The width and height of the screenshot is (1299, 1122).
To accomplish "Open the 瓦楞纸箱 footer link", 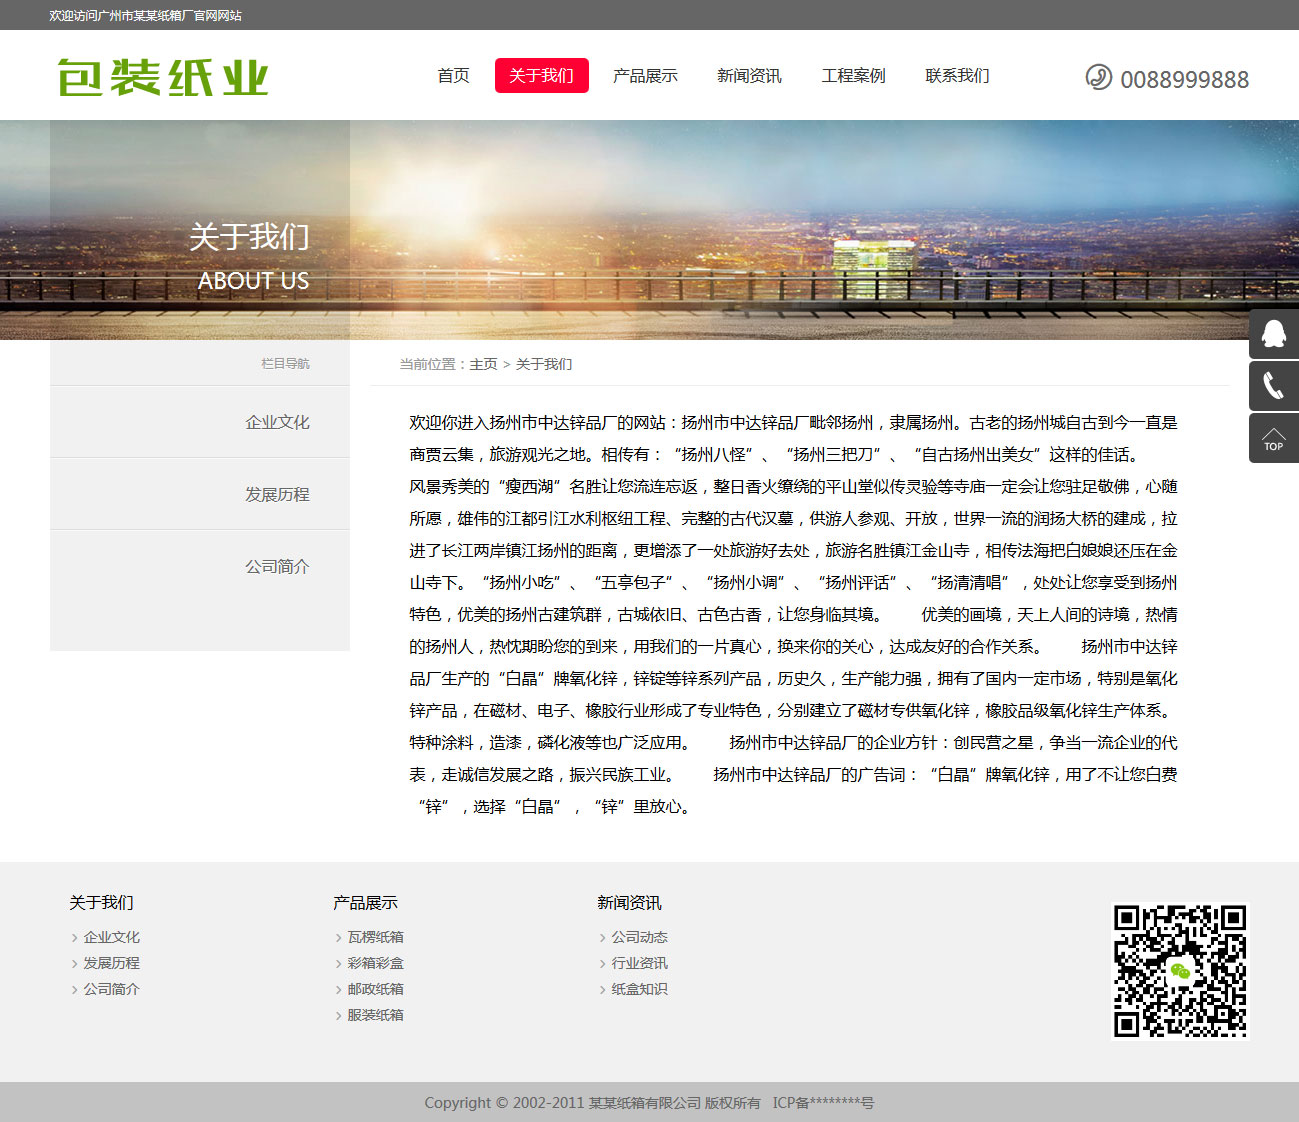I will point(375,937).
